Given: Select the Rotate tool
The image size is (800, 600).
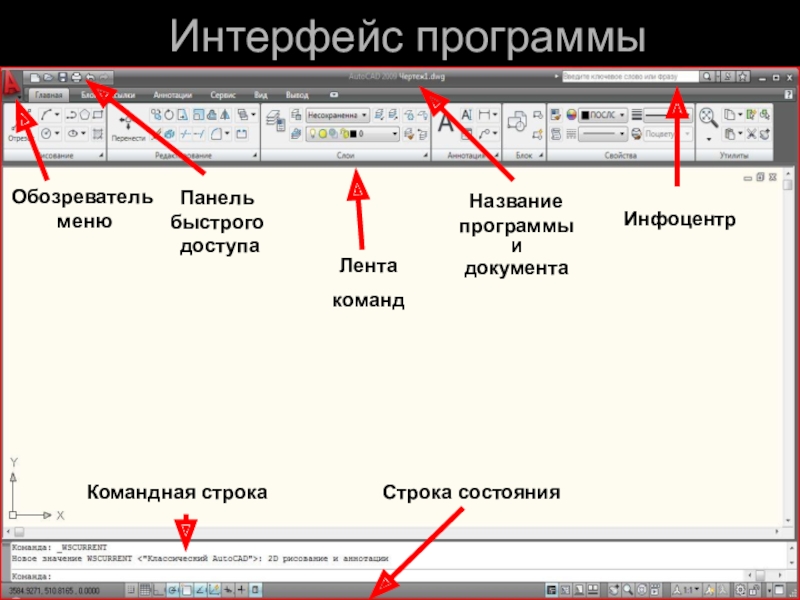Looking at the screenshot, I should coord(169,115).
